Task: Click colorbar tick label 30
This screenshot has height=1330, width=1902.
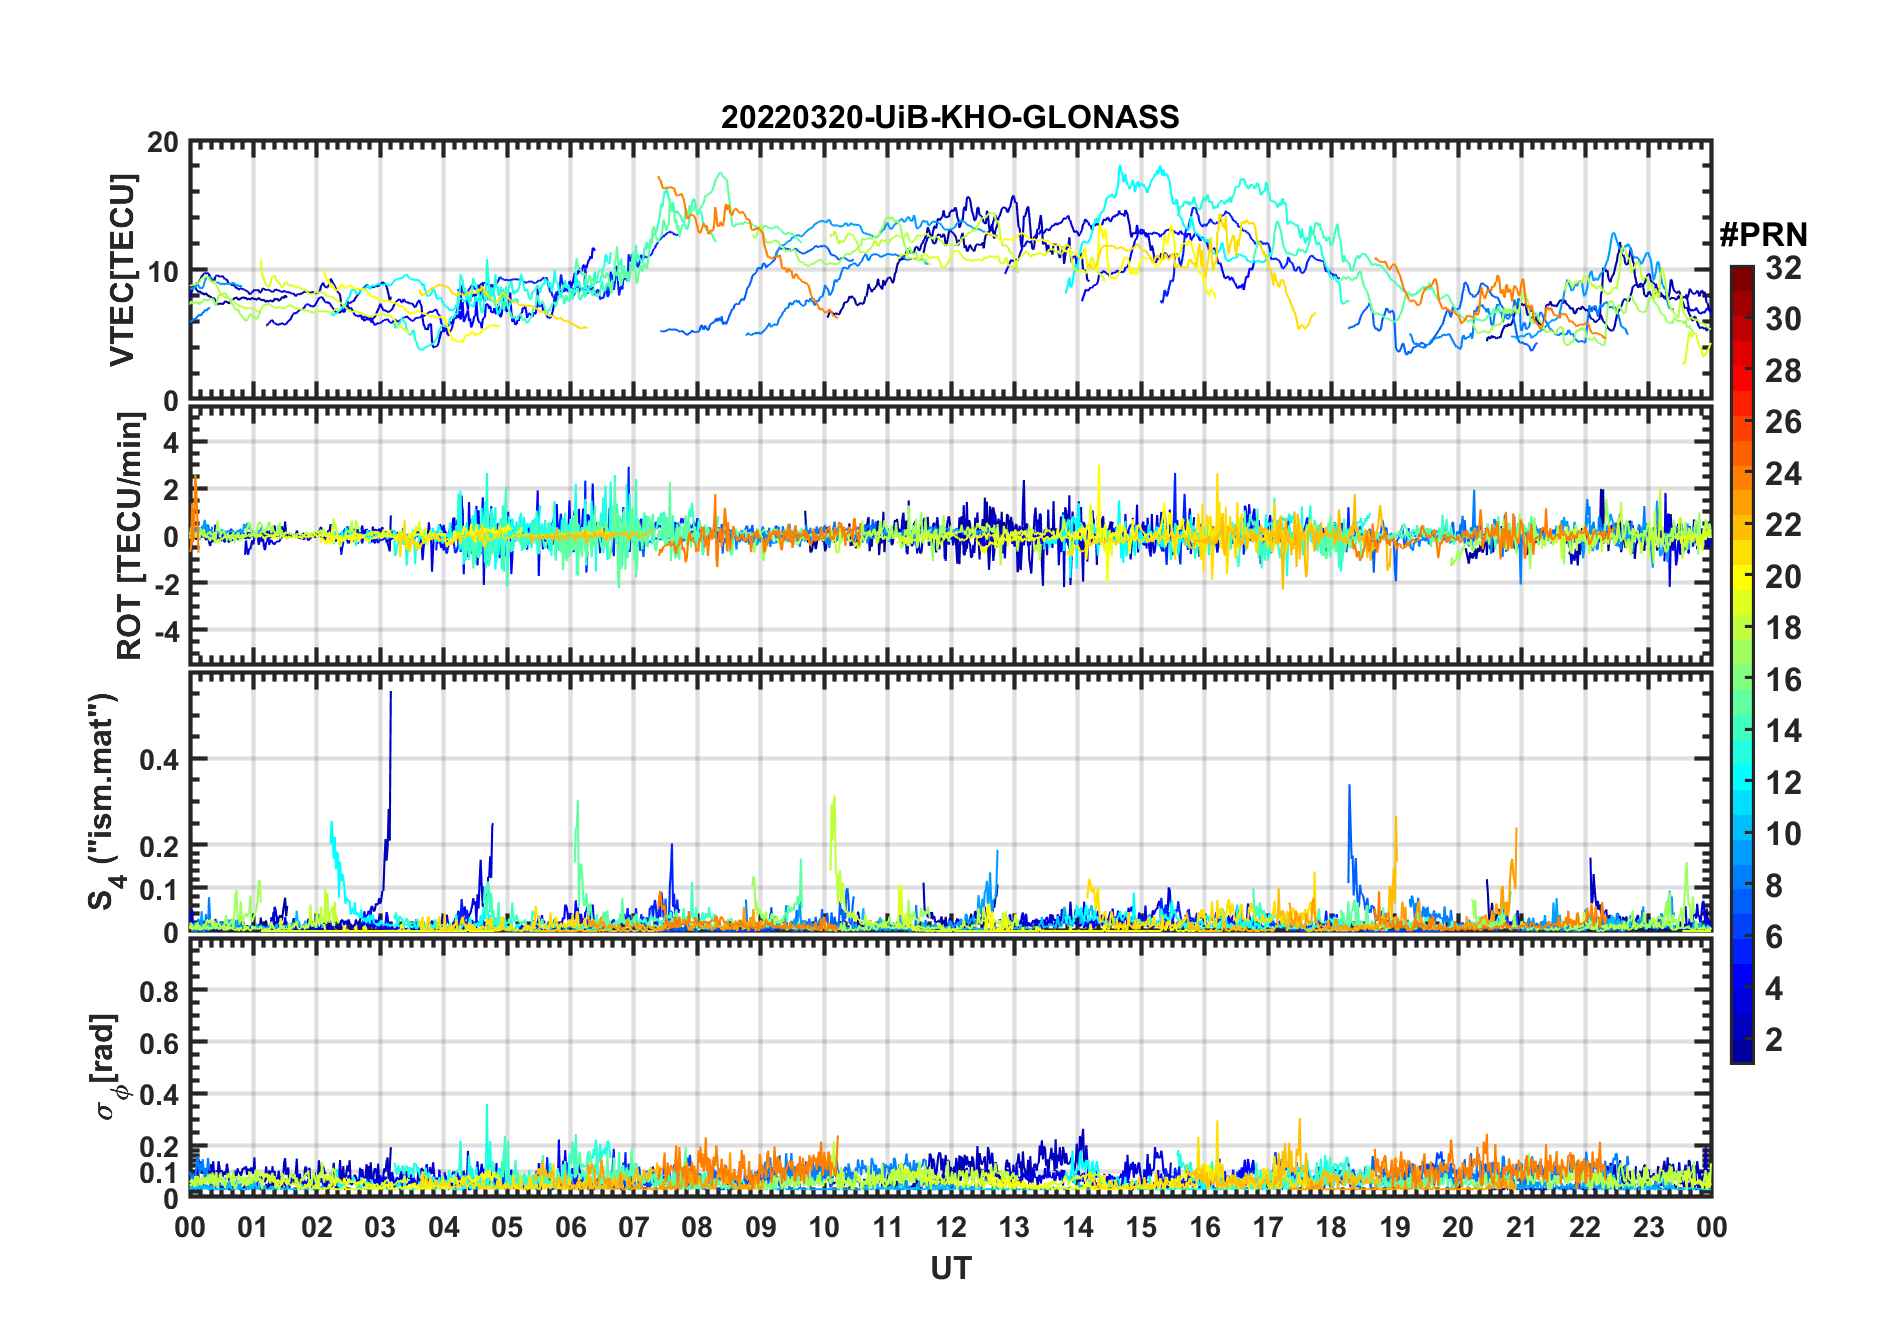Action: [x=1782, y=319]
